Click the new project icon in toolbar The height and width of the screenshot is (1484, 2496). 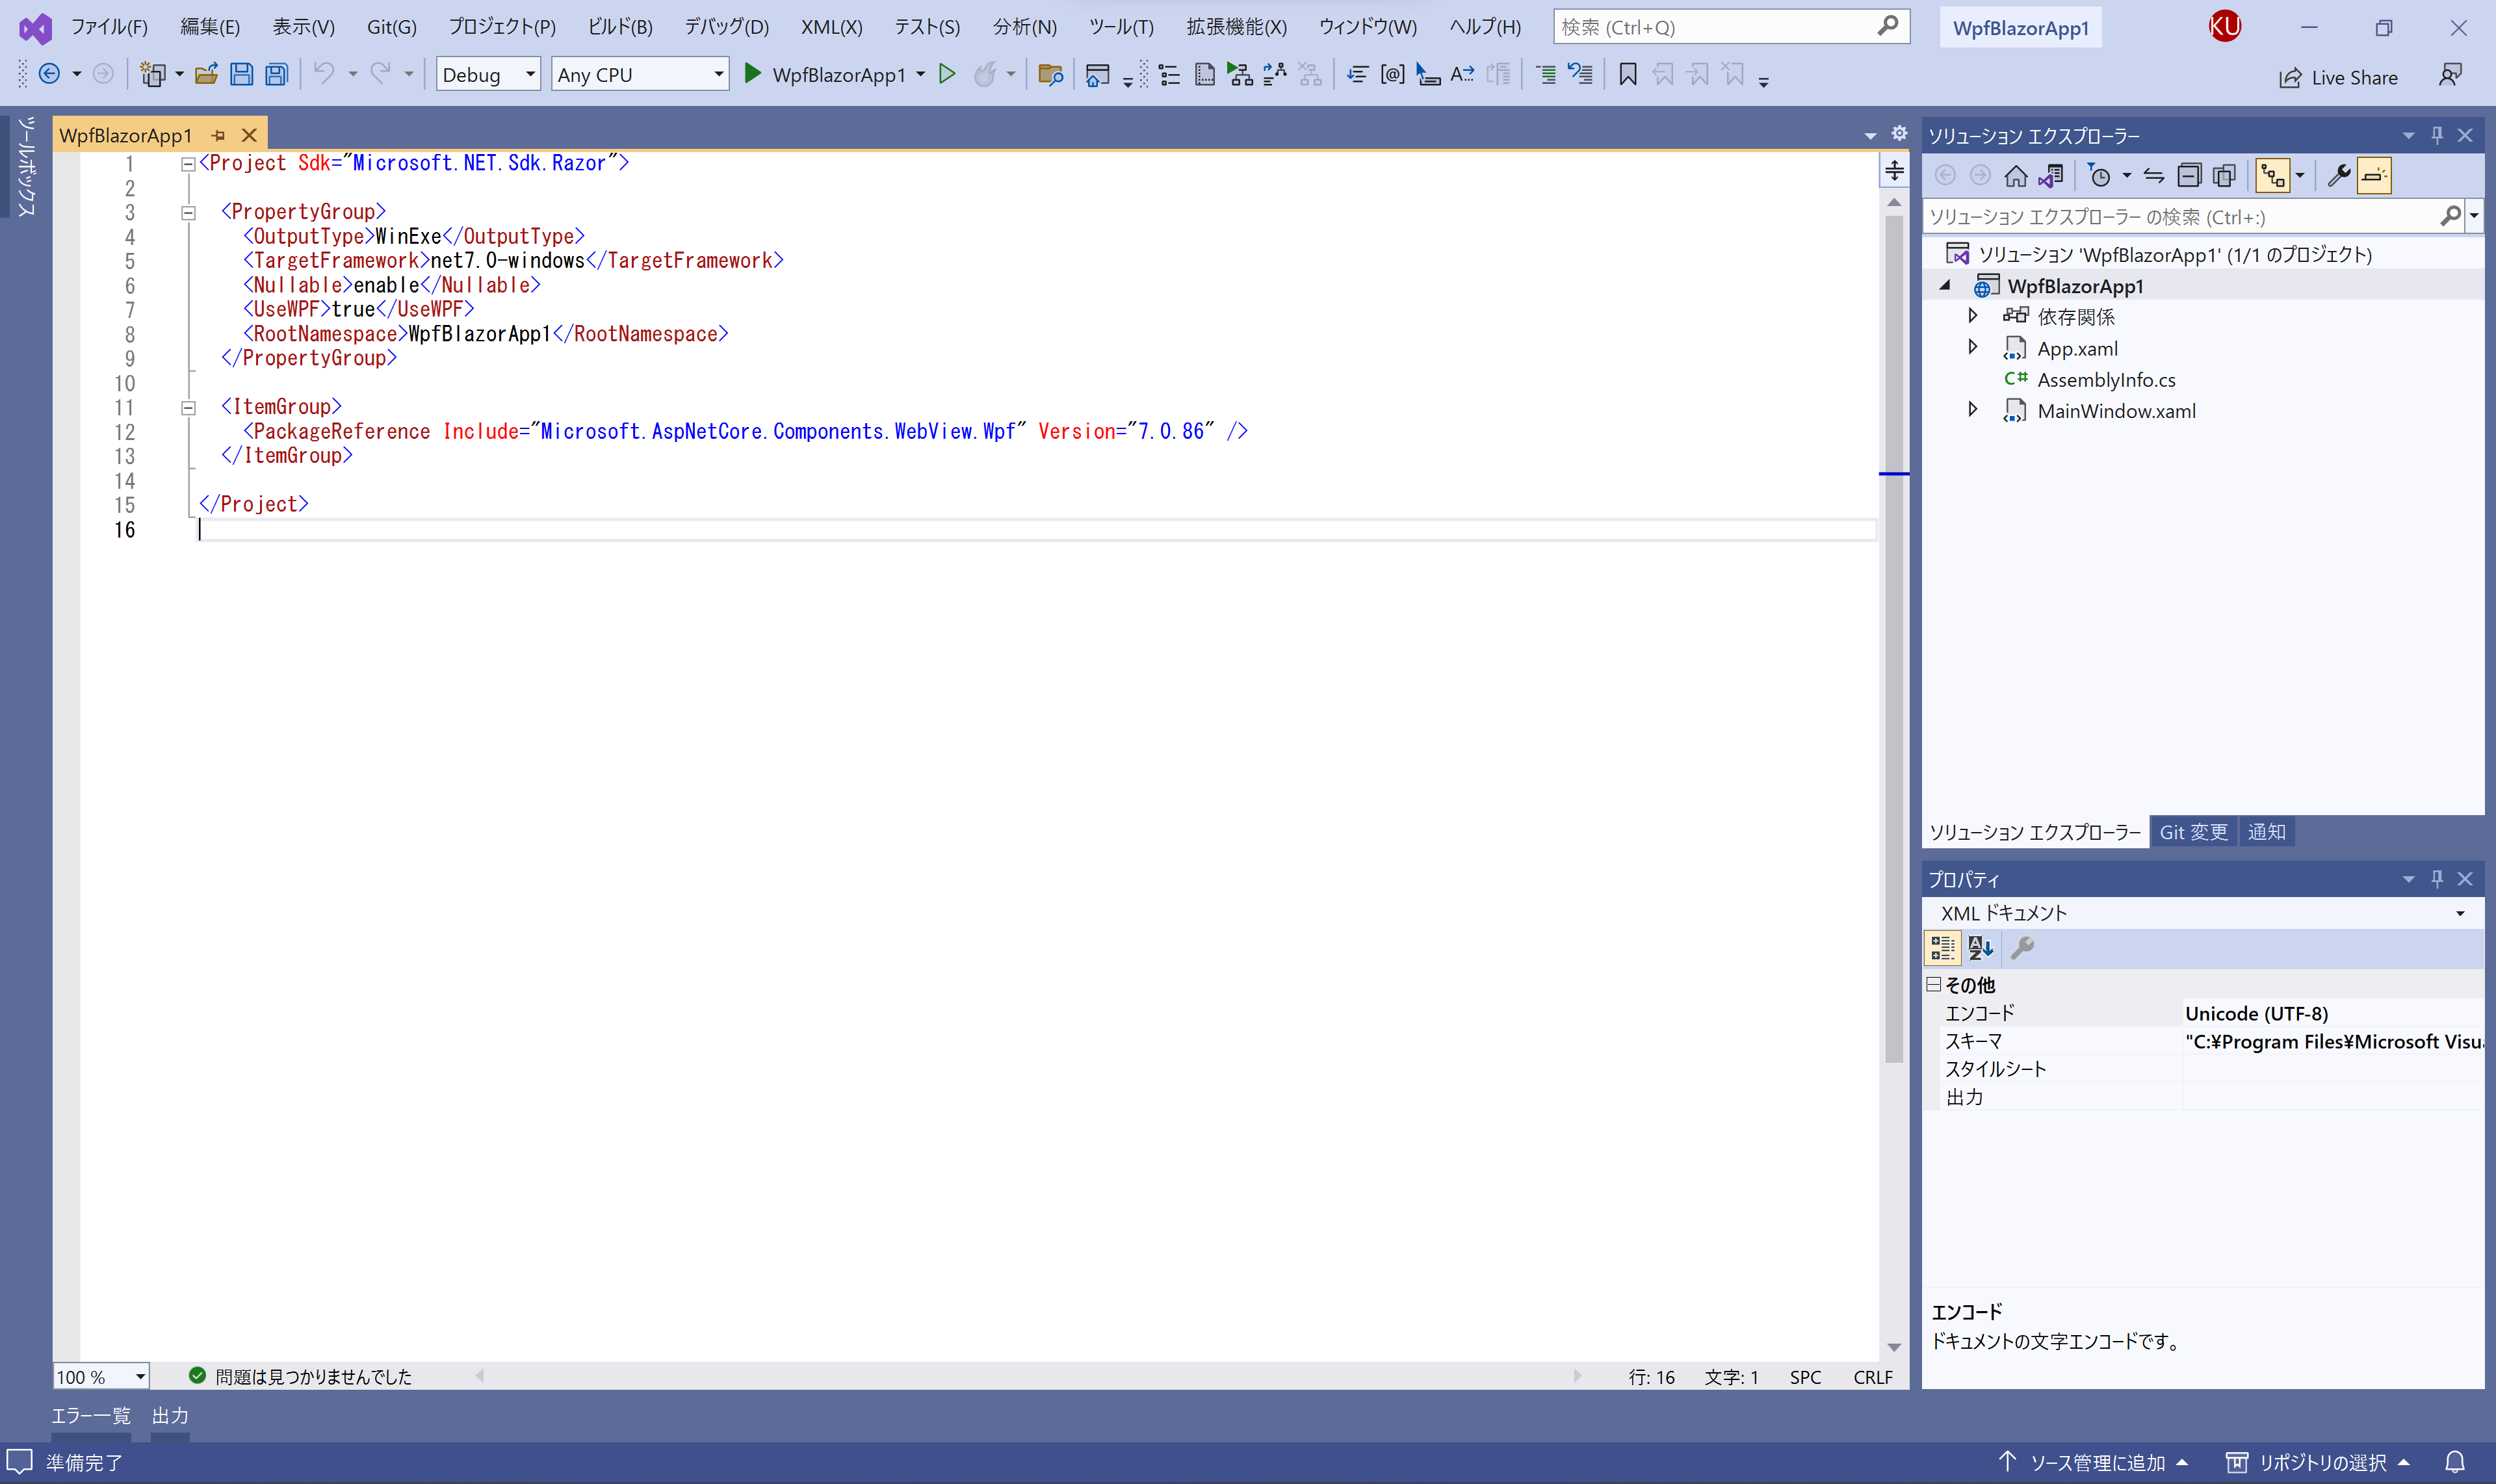click(152, 74)
